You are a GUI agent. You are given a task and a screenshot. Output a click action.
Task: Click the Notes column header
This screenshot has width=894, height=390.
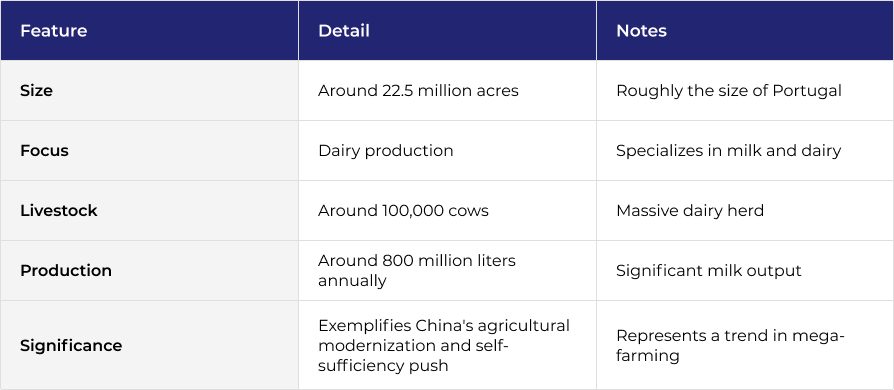(641, 30)
